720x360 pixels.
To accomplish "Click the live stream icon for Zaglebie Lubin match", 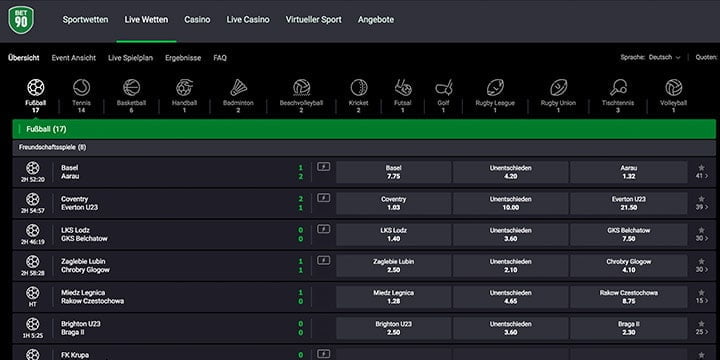I will coord(323,260).
